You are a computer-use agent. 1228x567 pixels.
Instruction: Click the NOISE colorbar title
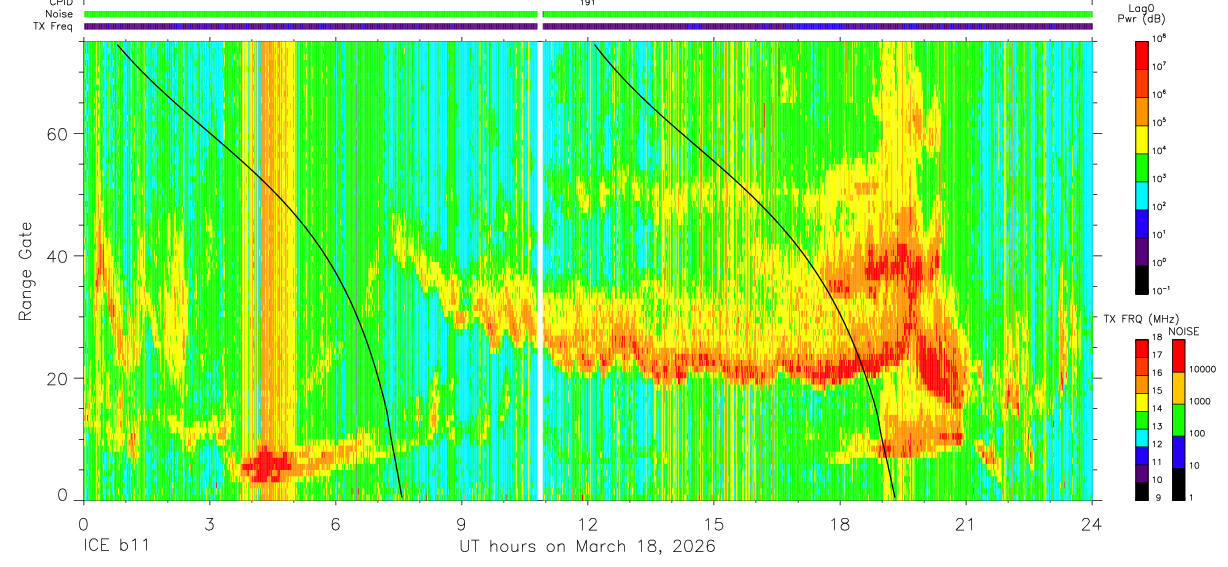[1184, 330]
